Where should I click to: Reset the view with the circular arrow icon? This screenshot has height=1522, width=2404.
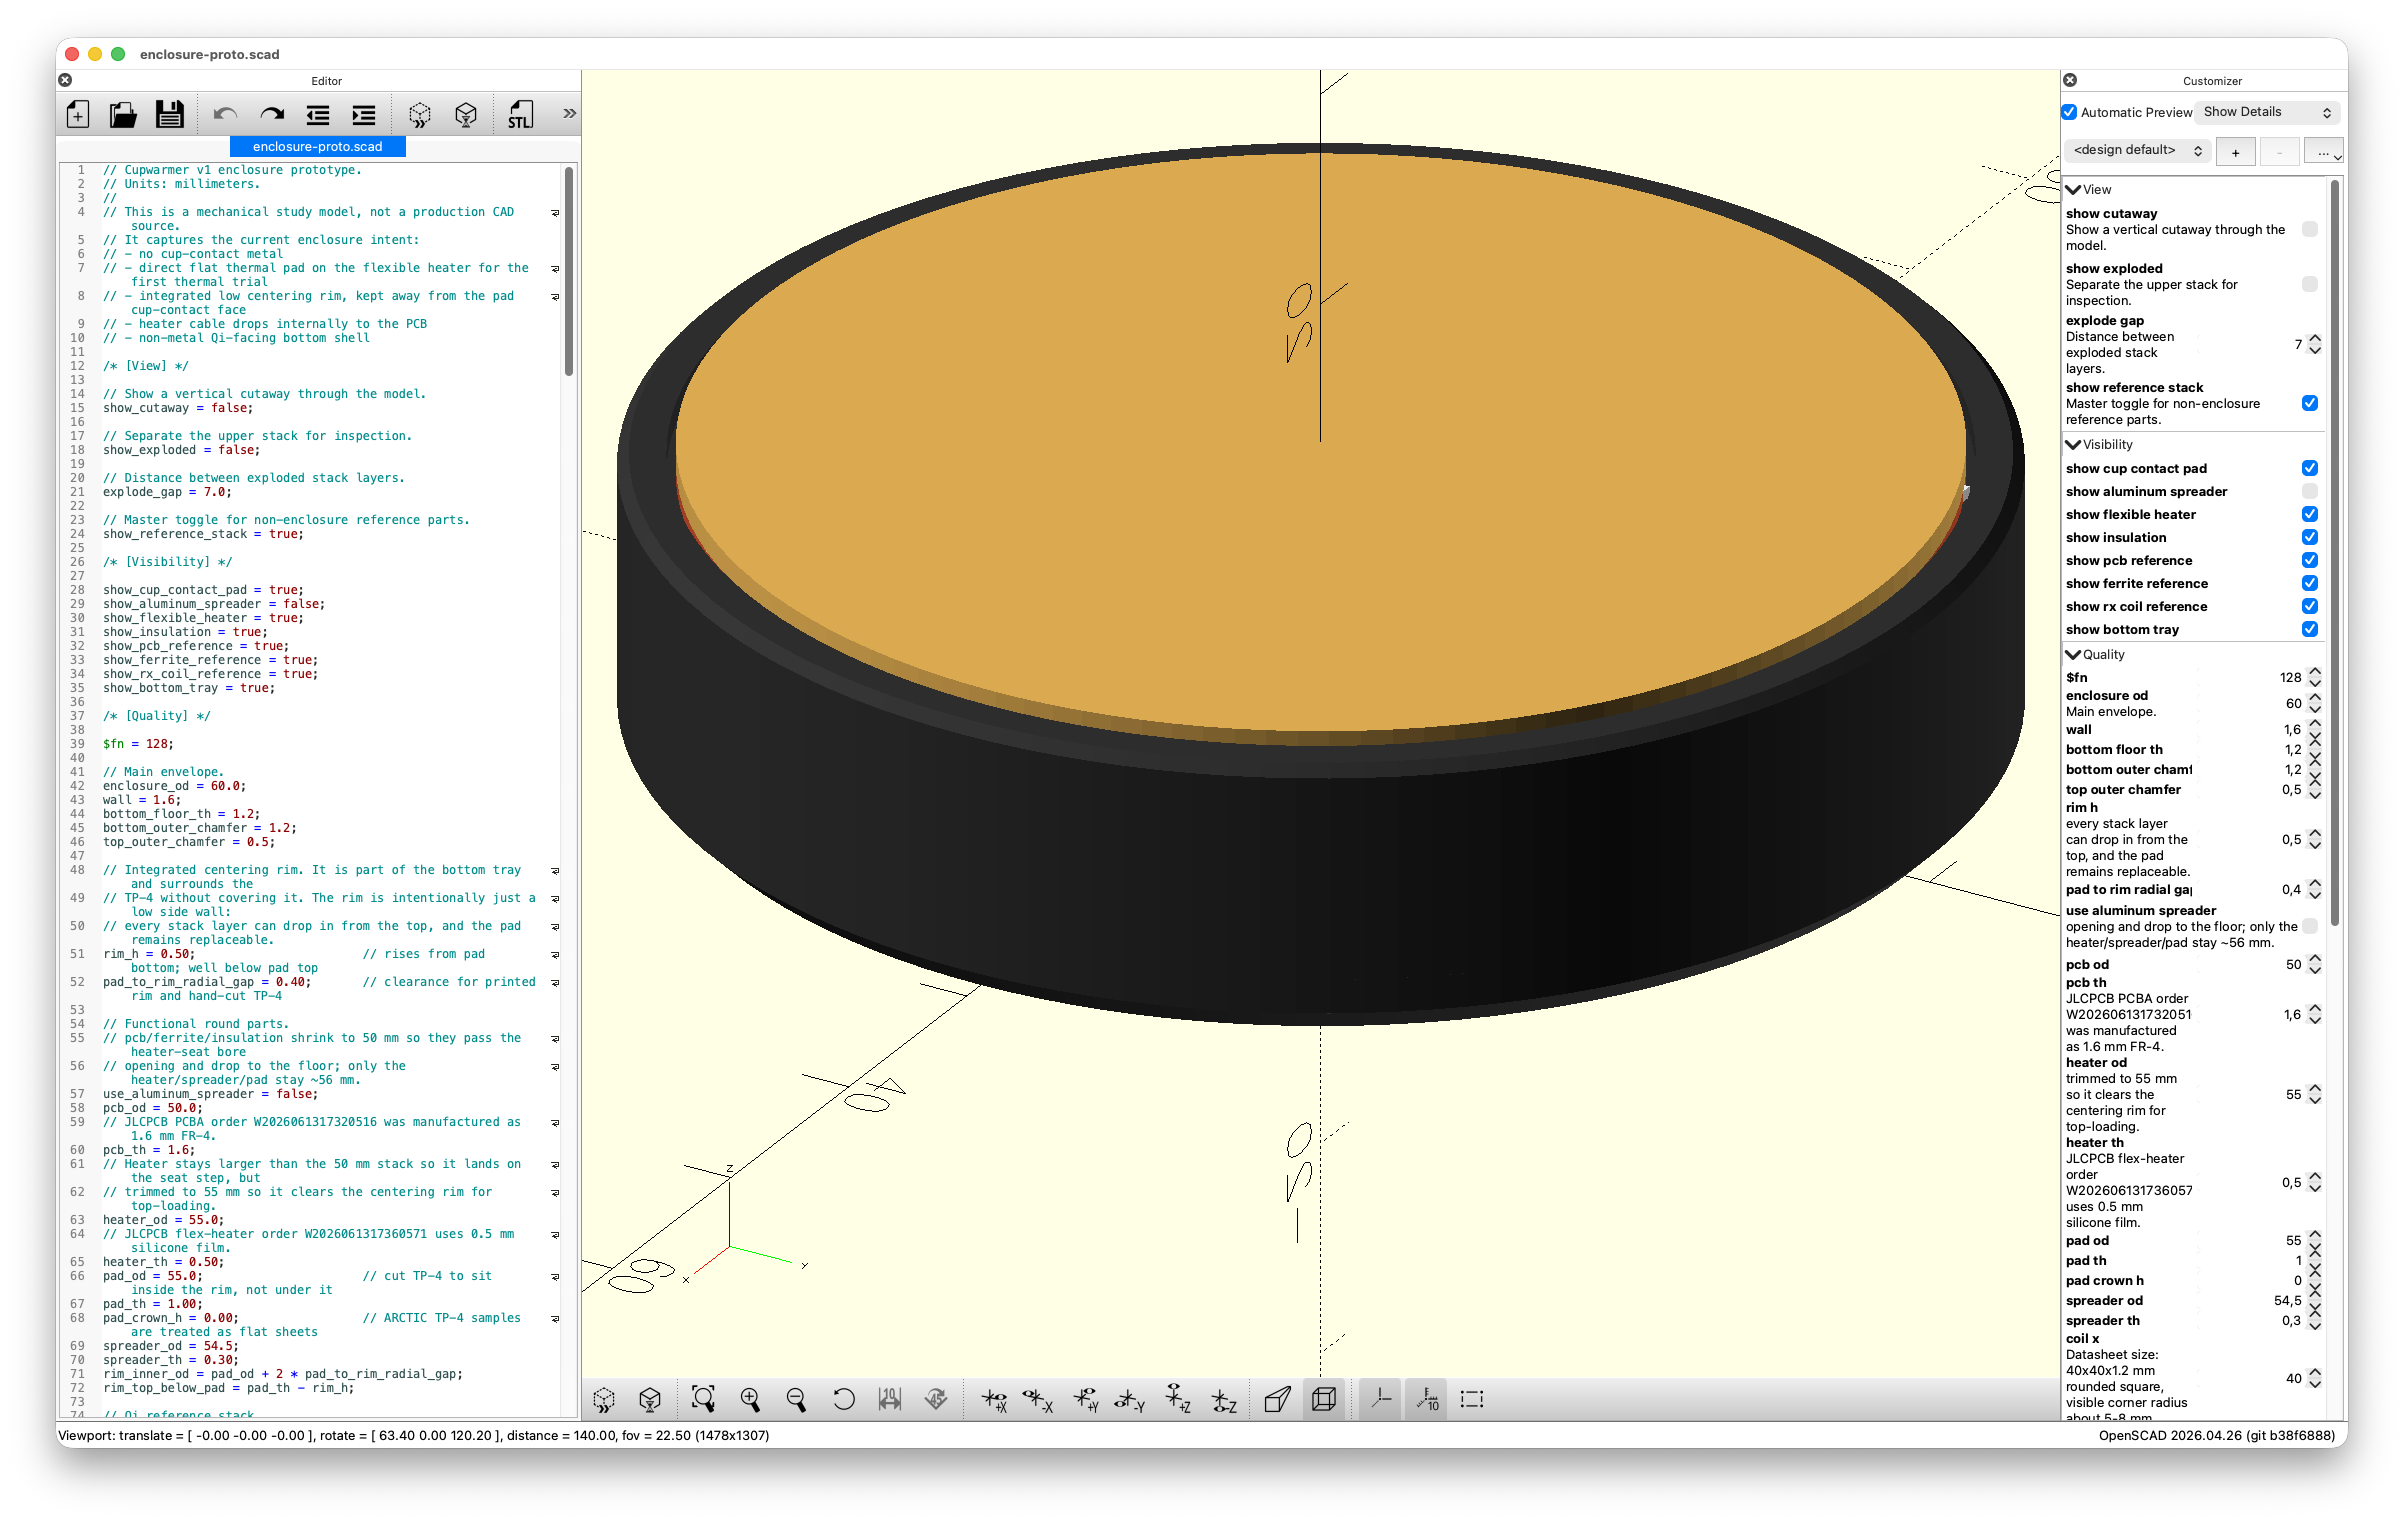pos(843,1399)
